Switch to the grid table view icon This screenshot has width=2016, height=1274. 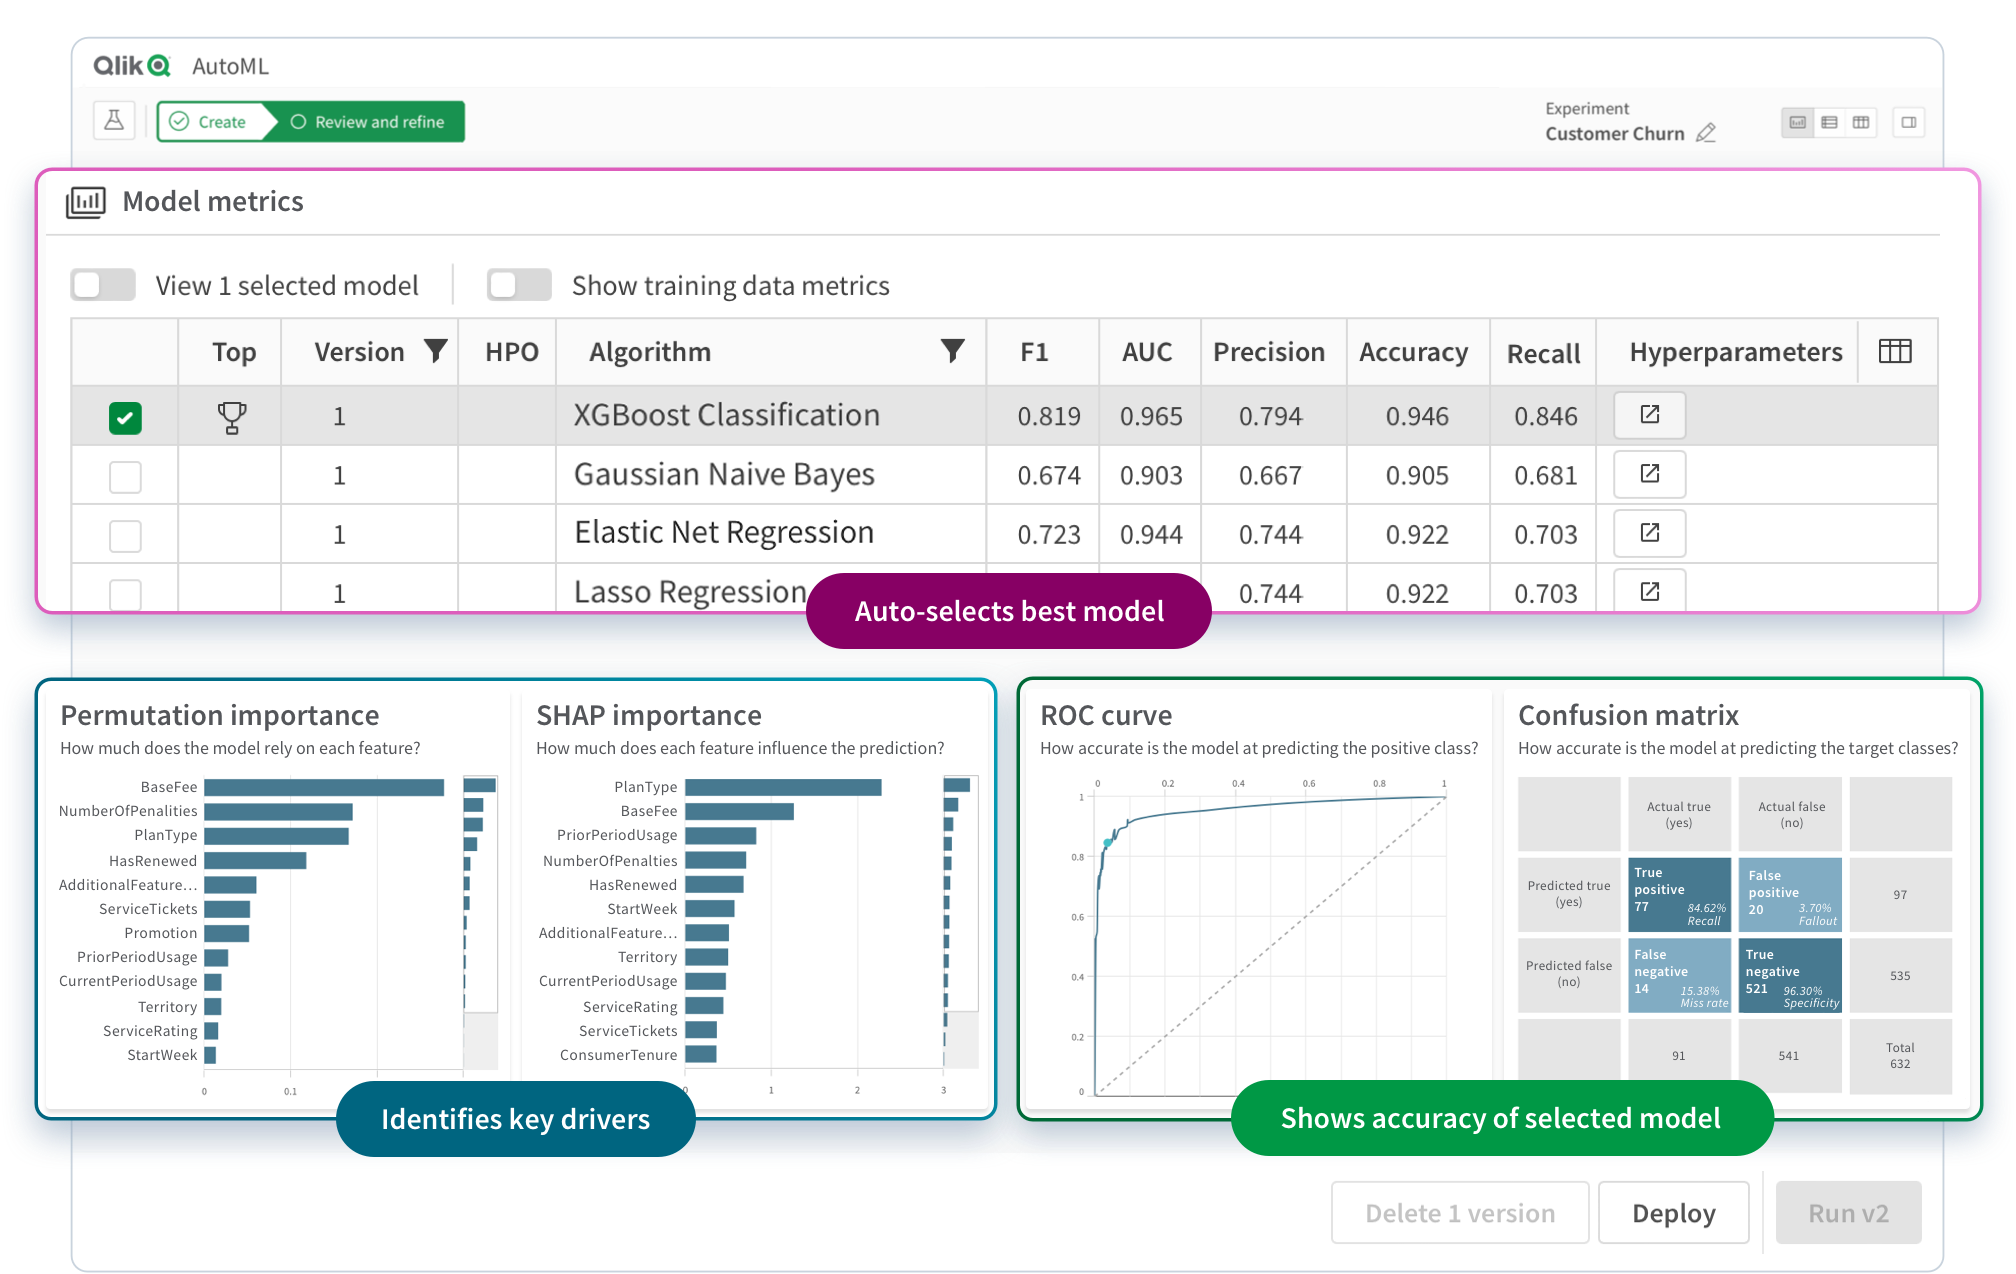pos(1861,121)
